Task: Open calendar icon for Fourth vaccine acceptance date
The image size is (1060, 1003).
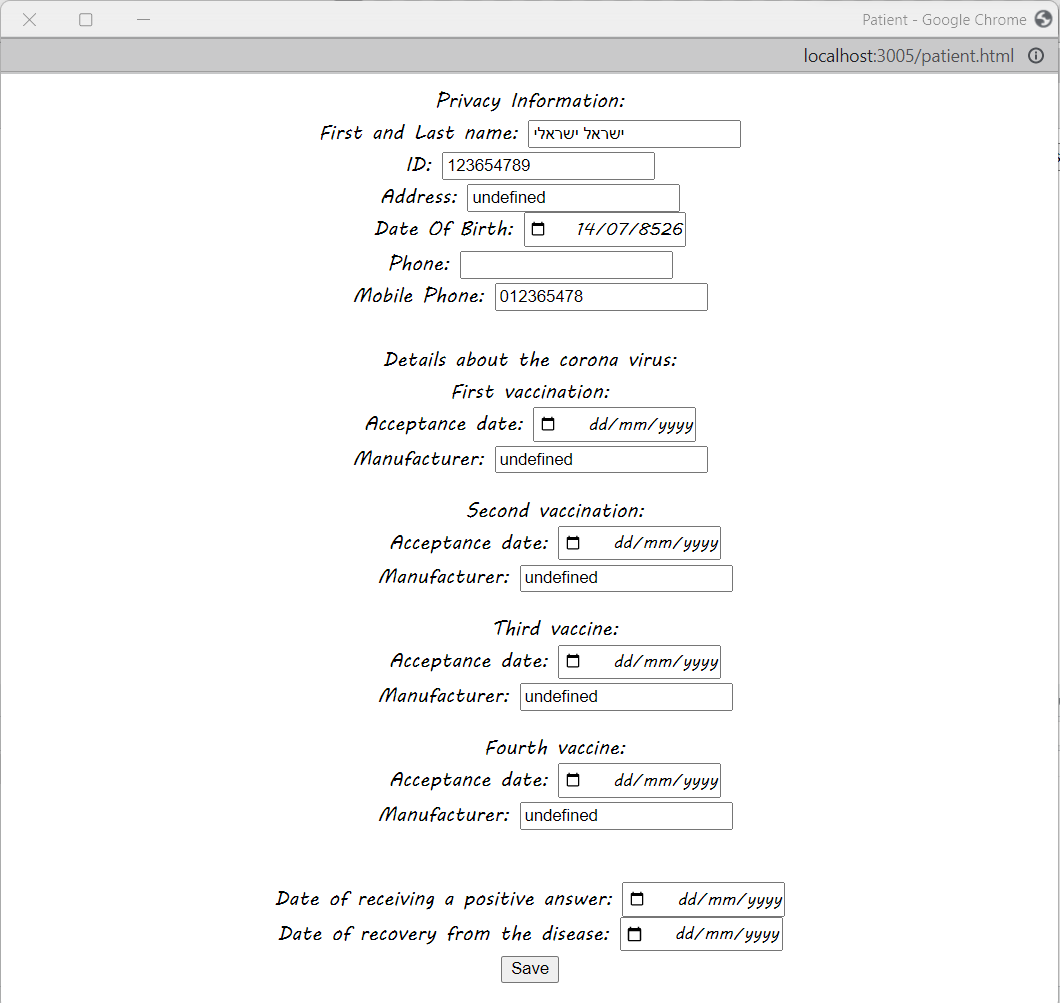Action: (x=573, y=780)
